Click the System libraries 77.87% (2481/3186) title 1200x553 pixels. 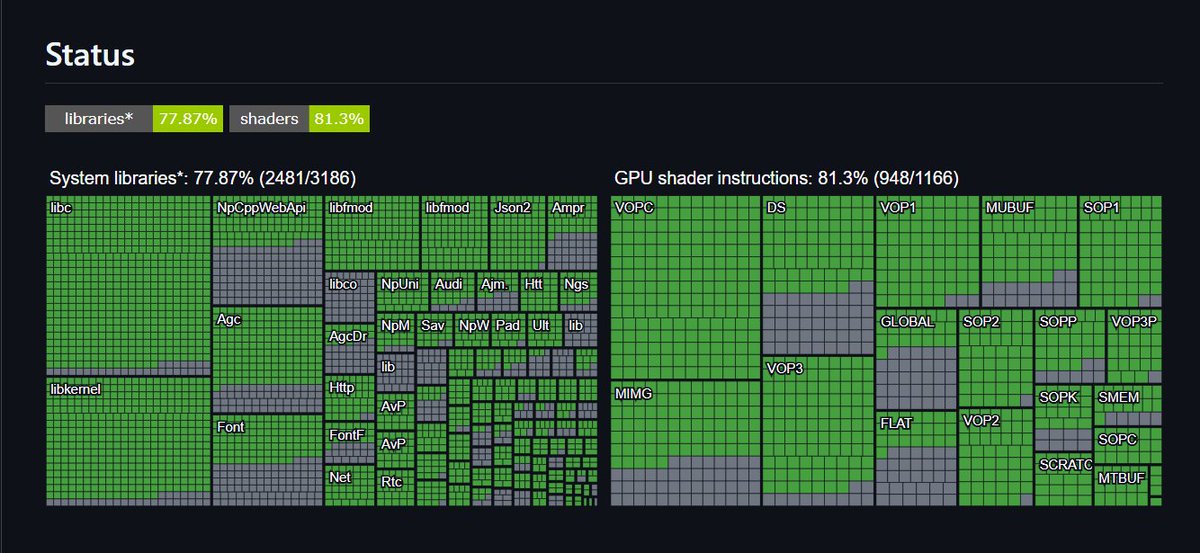(x=203, y=178)
